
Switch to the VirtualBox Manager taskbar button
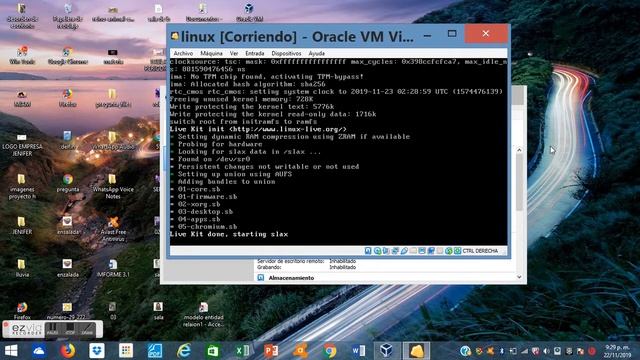click(387, 351)
